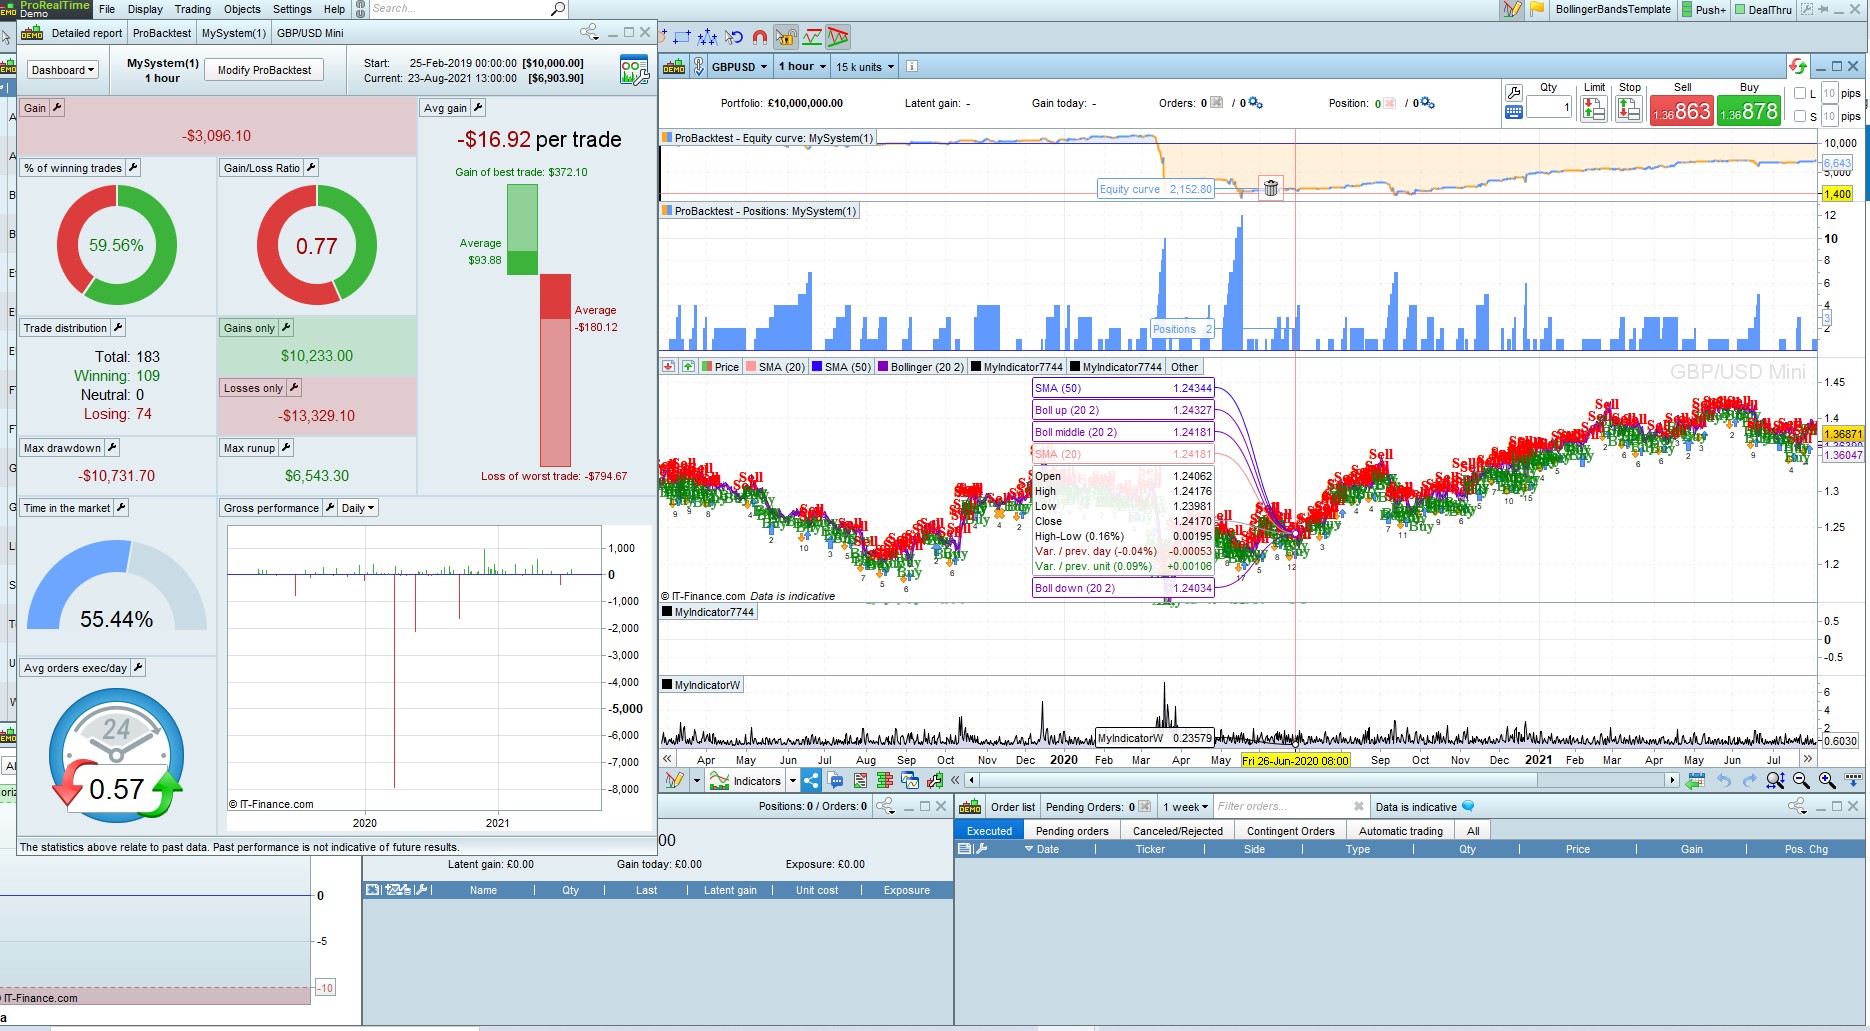
Task: Open the Dashboard dropdown
Action: coord(63,70)
